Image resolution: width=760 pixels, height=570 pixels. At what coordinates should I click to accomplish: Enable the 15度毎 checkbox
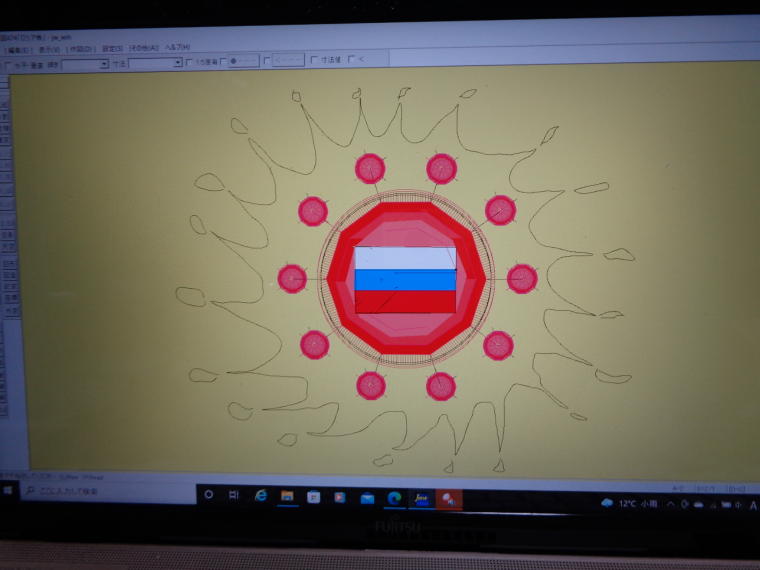coord(189,62)
